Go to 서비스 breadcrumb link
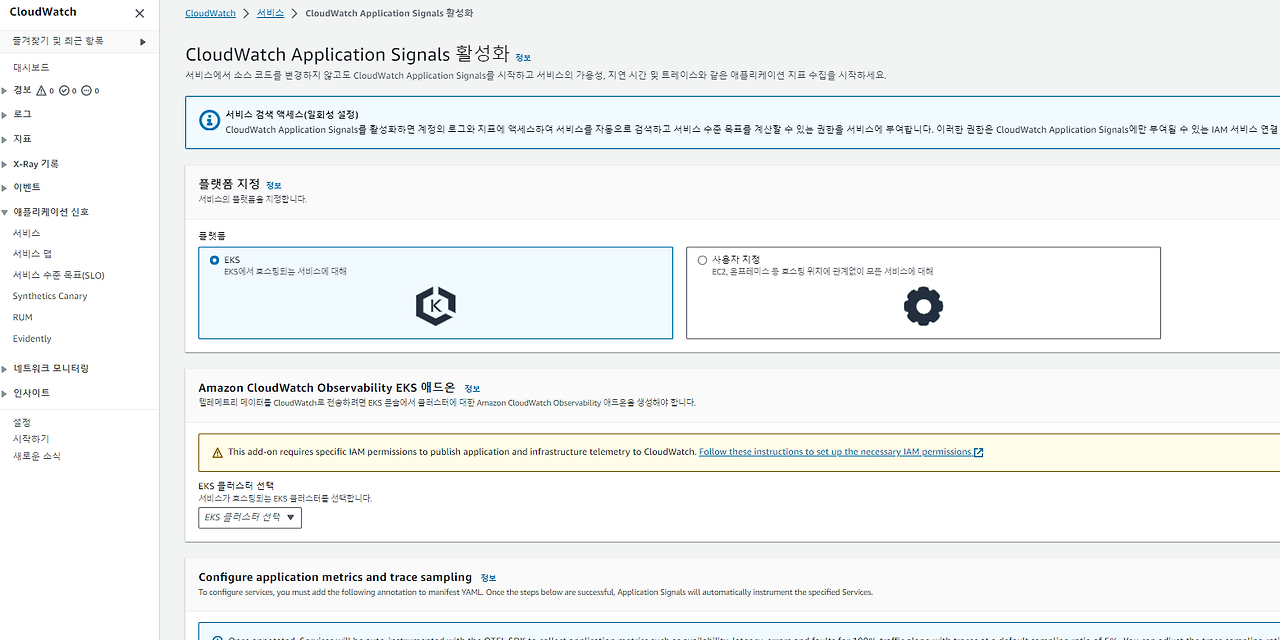Viewport: 1280px width, 640px height. [269, 14]
